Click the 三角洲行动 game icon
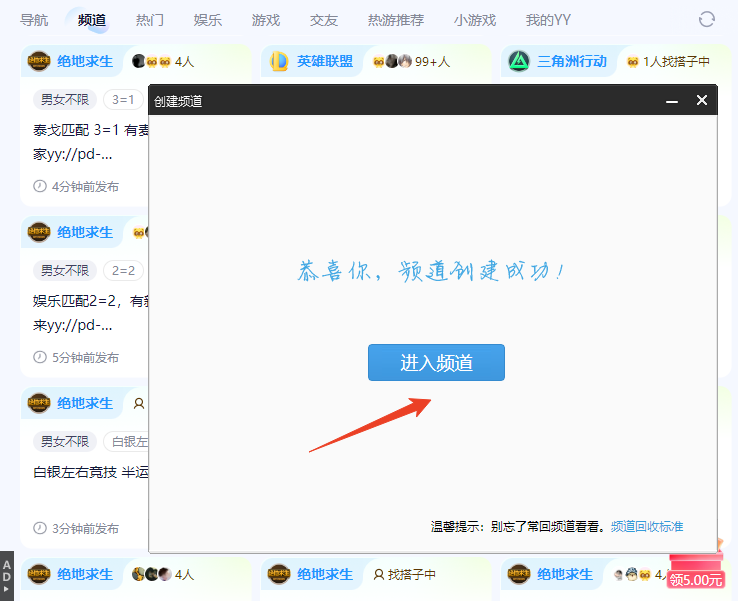The image size is (738, 601). pos(519,61)
